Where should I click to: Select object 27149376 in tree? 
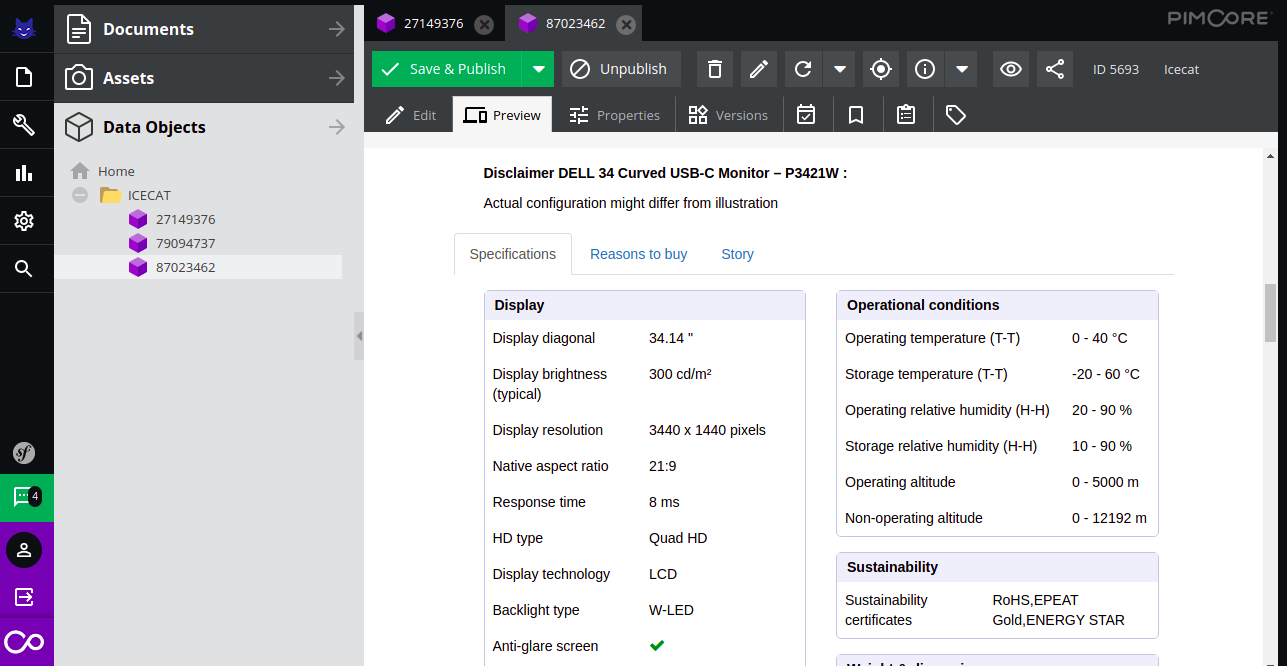[185, 219]
